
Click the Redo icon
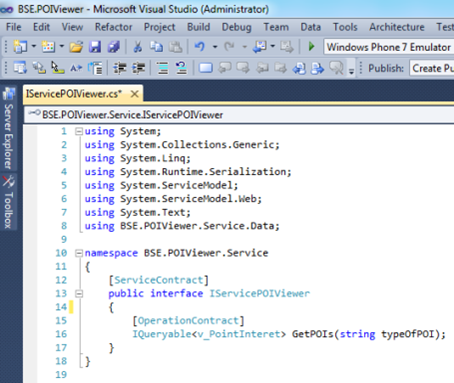(x=229, y=47)
